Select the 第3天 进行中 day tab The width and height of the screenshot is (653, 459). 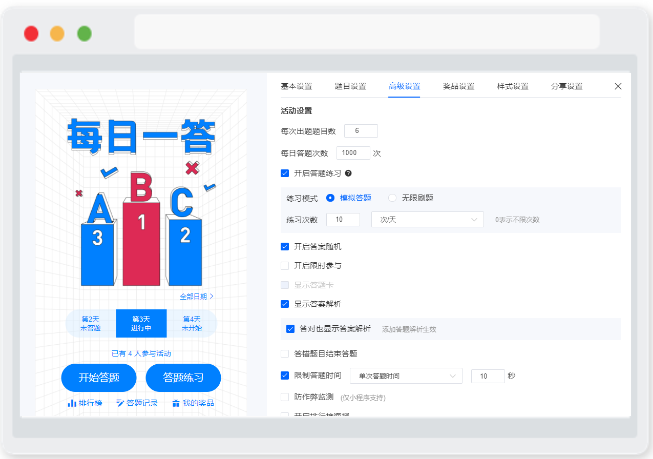click(x=141, y=323)
